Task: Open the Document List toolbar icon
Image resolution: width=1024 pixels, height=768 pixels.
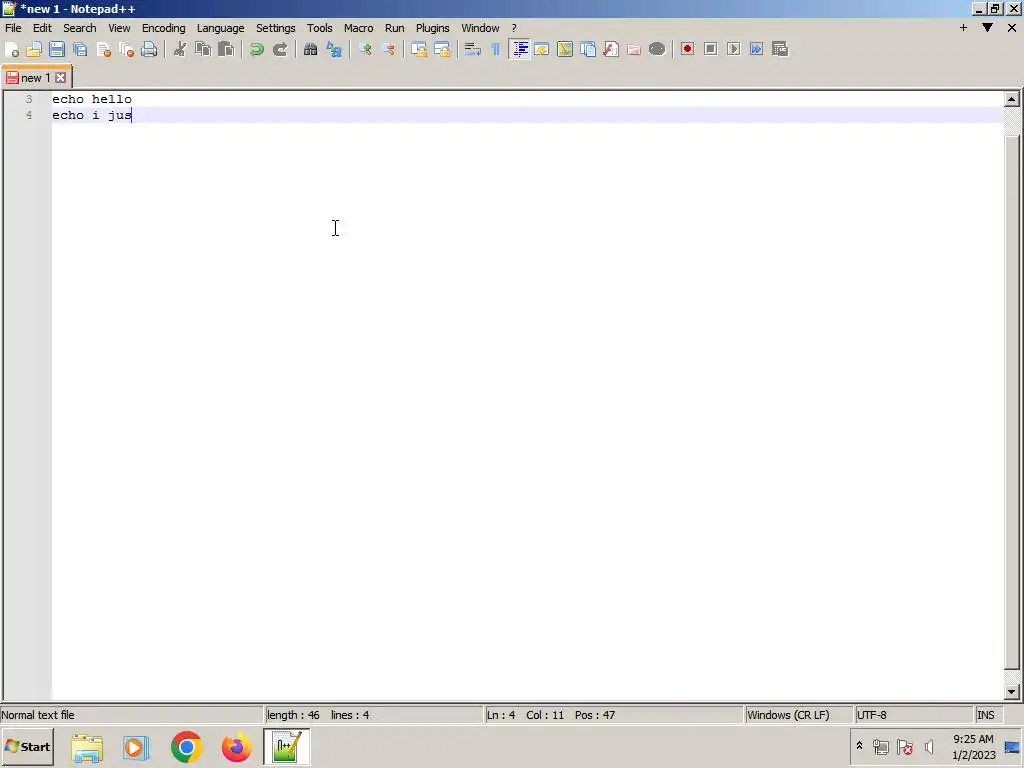Action: point(588,50)
